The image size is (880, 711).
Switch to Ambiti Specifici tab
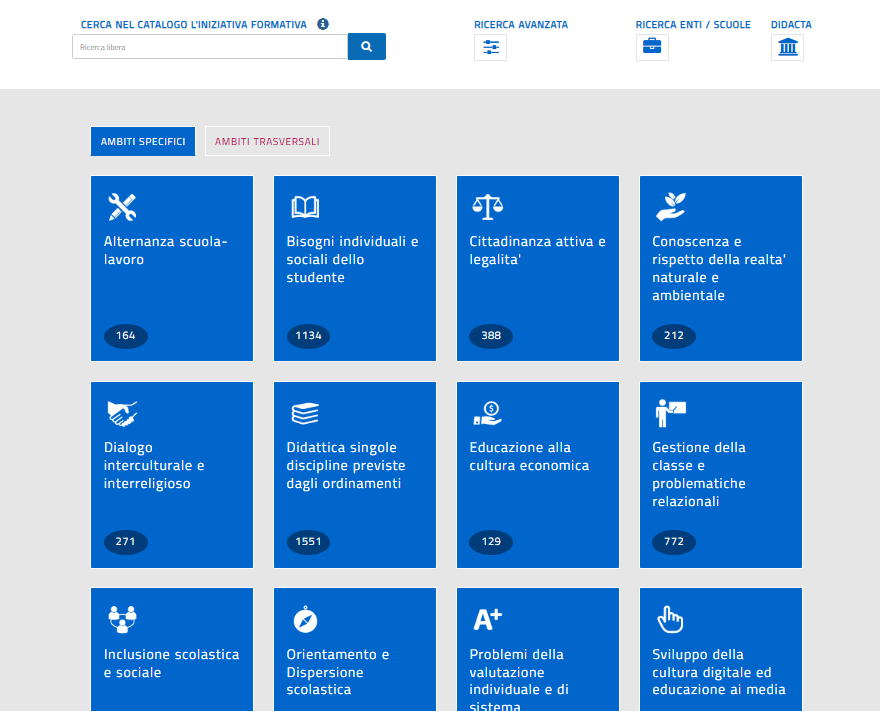[143, 141]
